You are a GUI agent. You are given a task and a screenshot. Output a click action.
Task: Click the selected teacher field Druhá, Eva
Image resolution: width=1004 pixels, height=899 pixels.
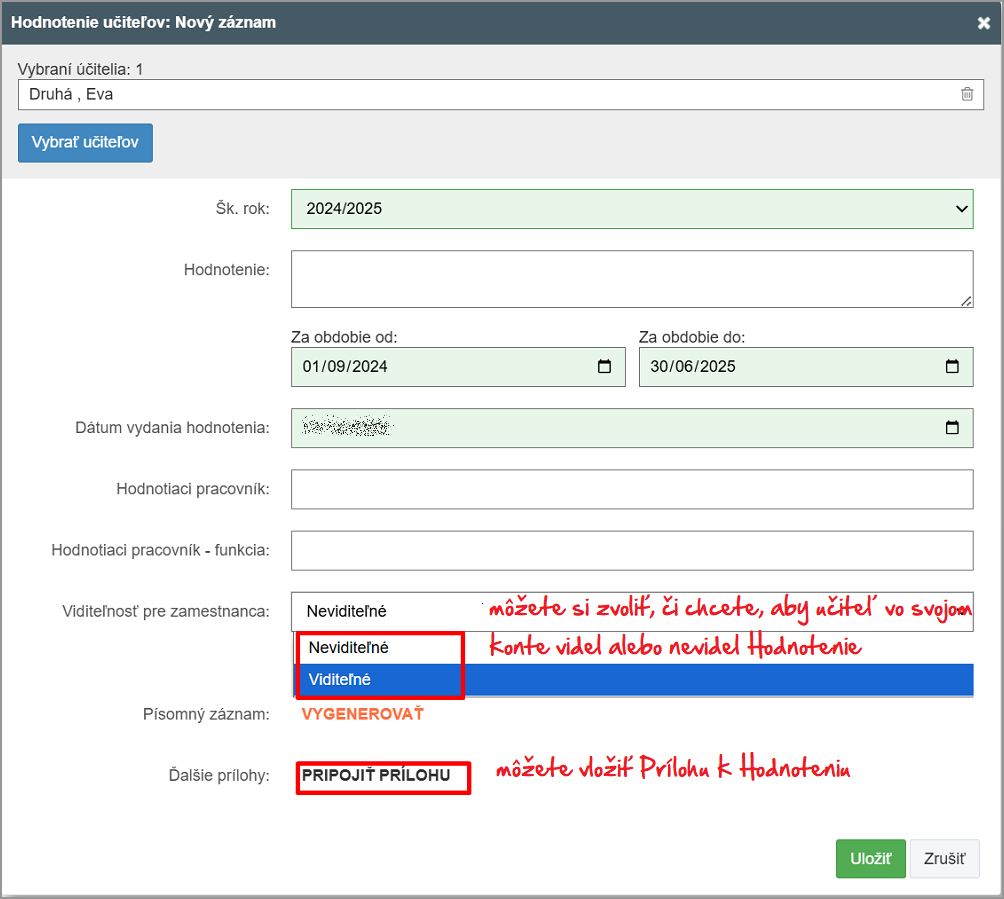point(480,94)
